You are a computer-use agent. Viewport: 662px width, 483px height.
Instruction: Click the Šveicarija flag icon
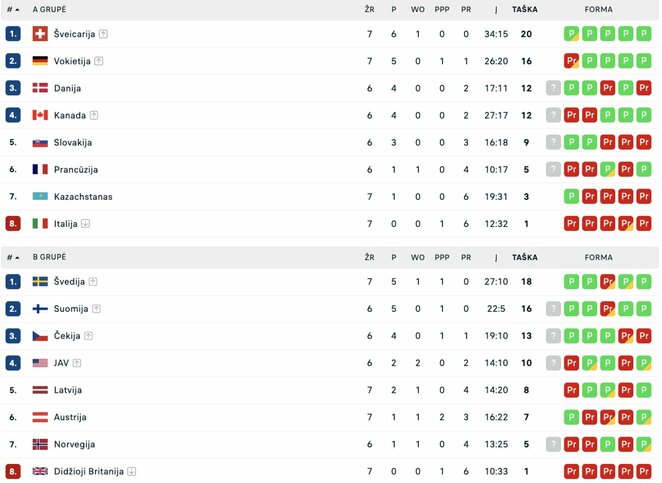click(x=40, y=34)
